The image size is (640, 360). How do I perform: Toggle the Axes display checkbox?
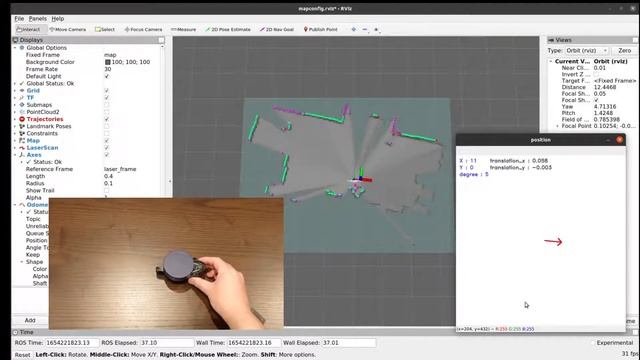point(107,155)
